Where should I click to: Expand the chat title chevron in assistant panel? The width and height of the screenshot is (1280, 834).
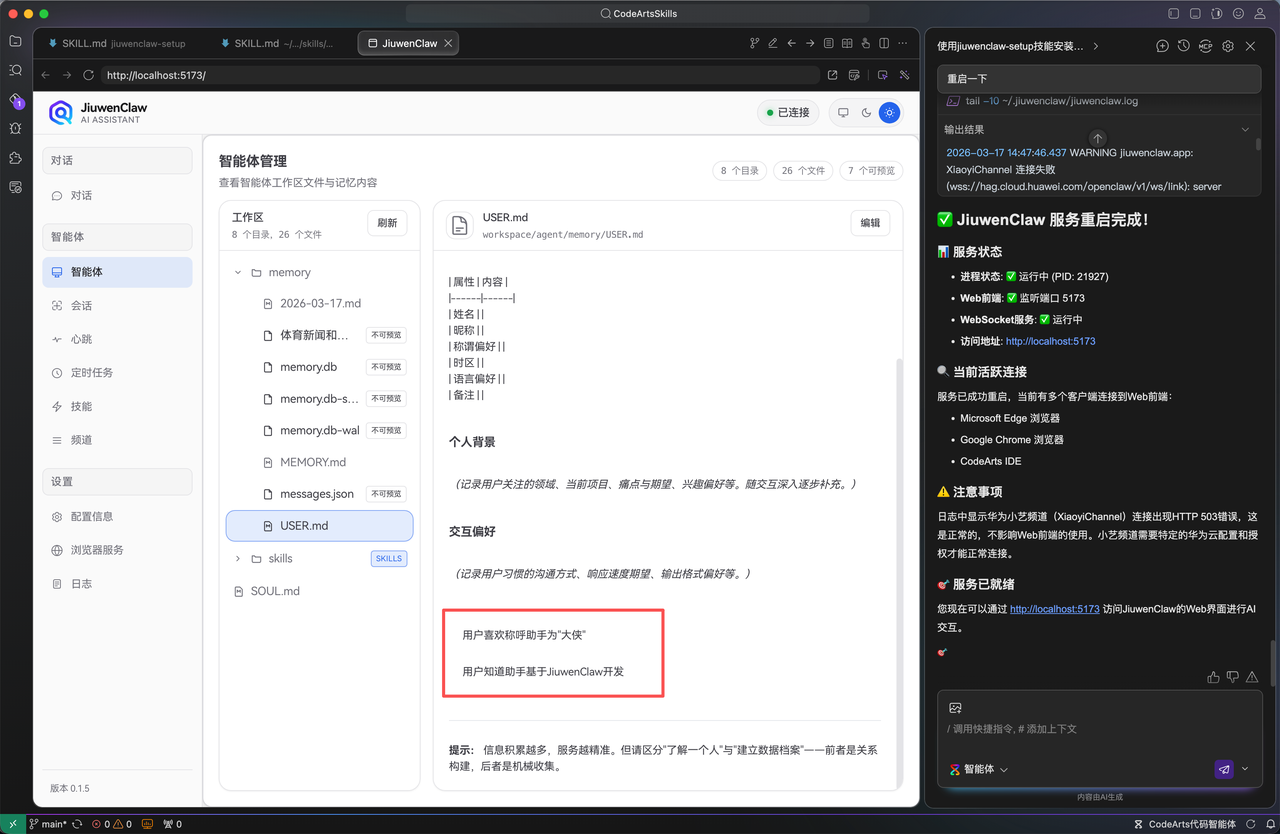[x=1096, y=46]
